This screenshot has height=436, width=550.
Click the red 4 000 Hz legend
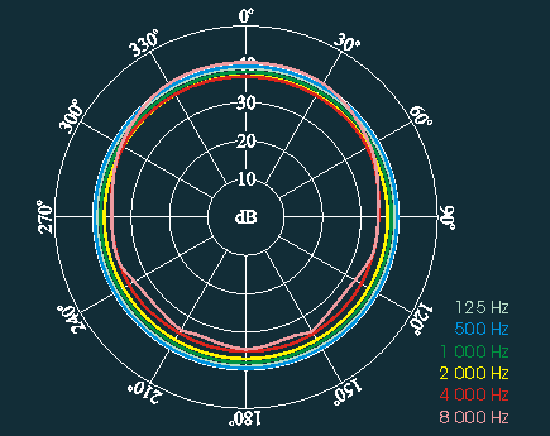(474, 395)
